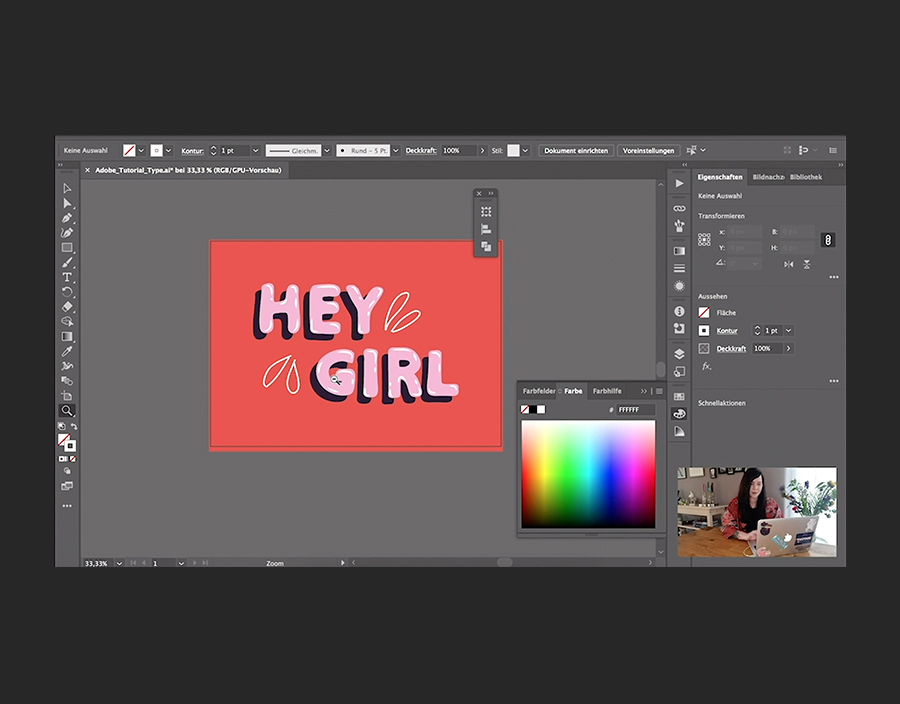The height and width of the screenshot is (704, 900).
Task: Toggle constrain width and height proportions link
Action: tap(827, 240)
